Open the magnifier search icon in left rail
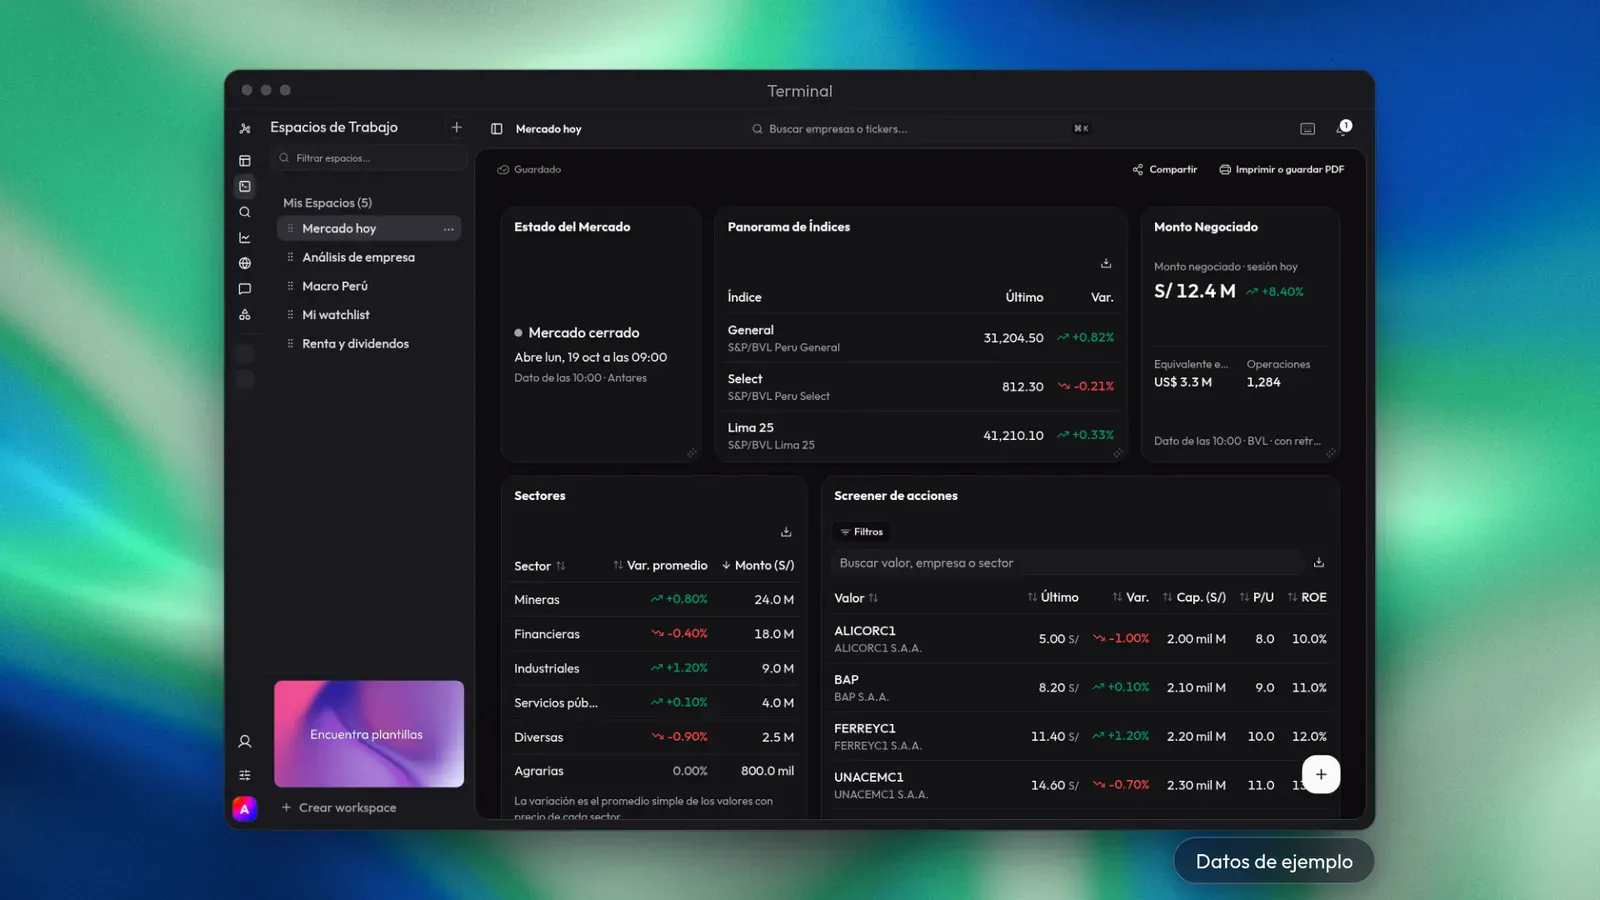This screenshot has height=900, width=1600. [245, 212]
